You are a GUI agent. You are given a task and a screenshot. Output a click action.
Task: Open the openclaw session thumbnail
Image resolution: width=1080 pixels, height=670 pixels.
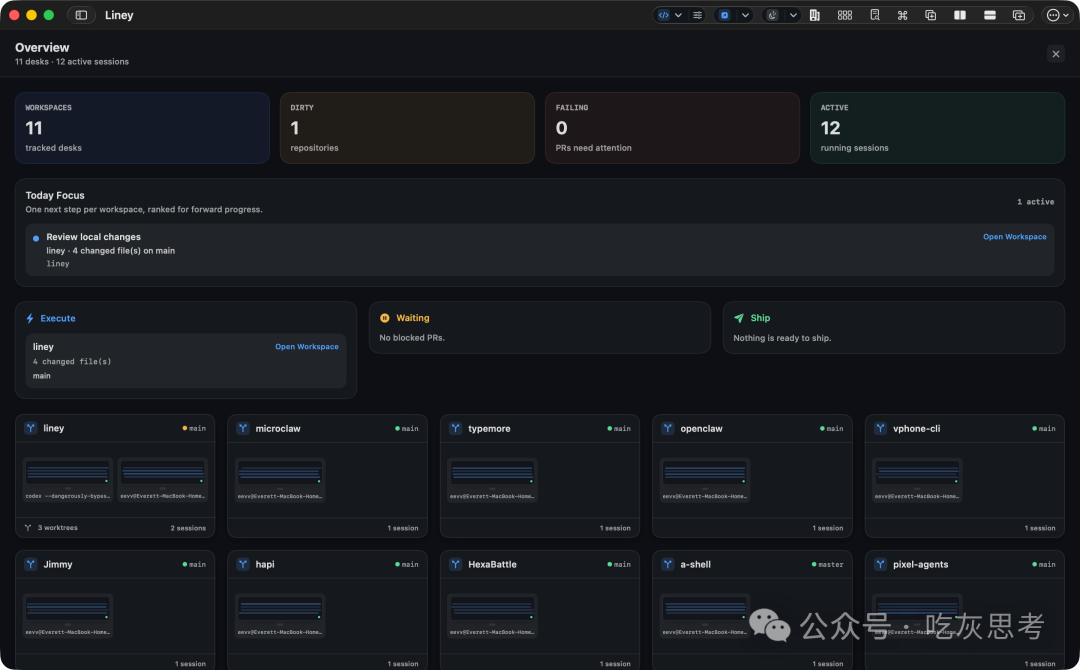click(x=705, y=480)
